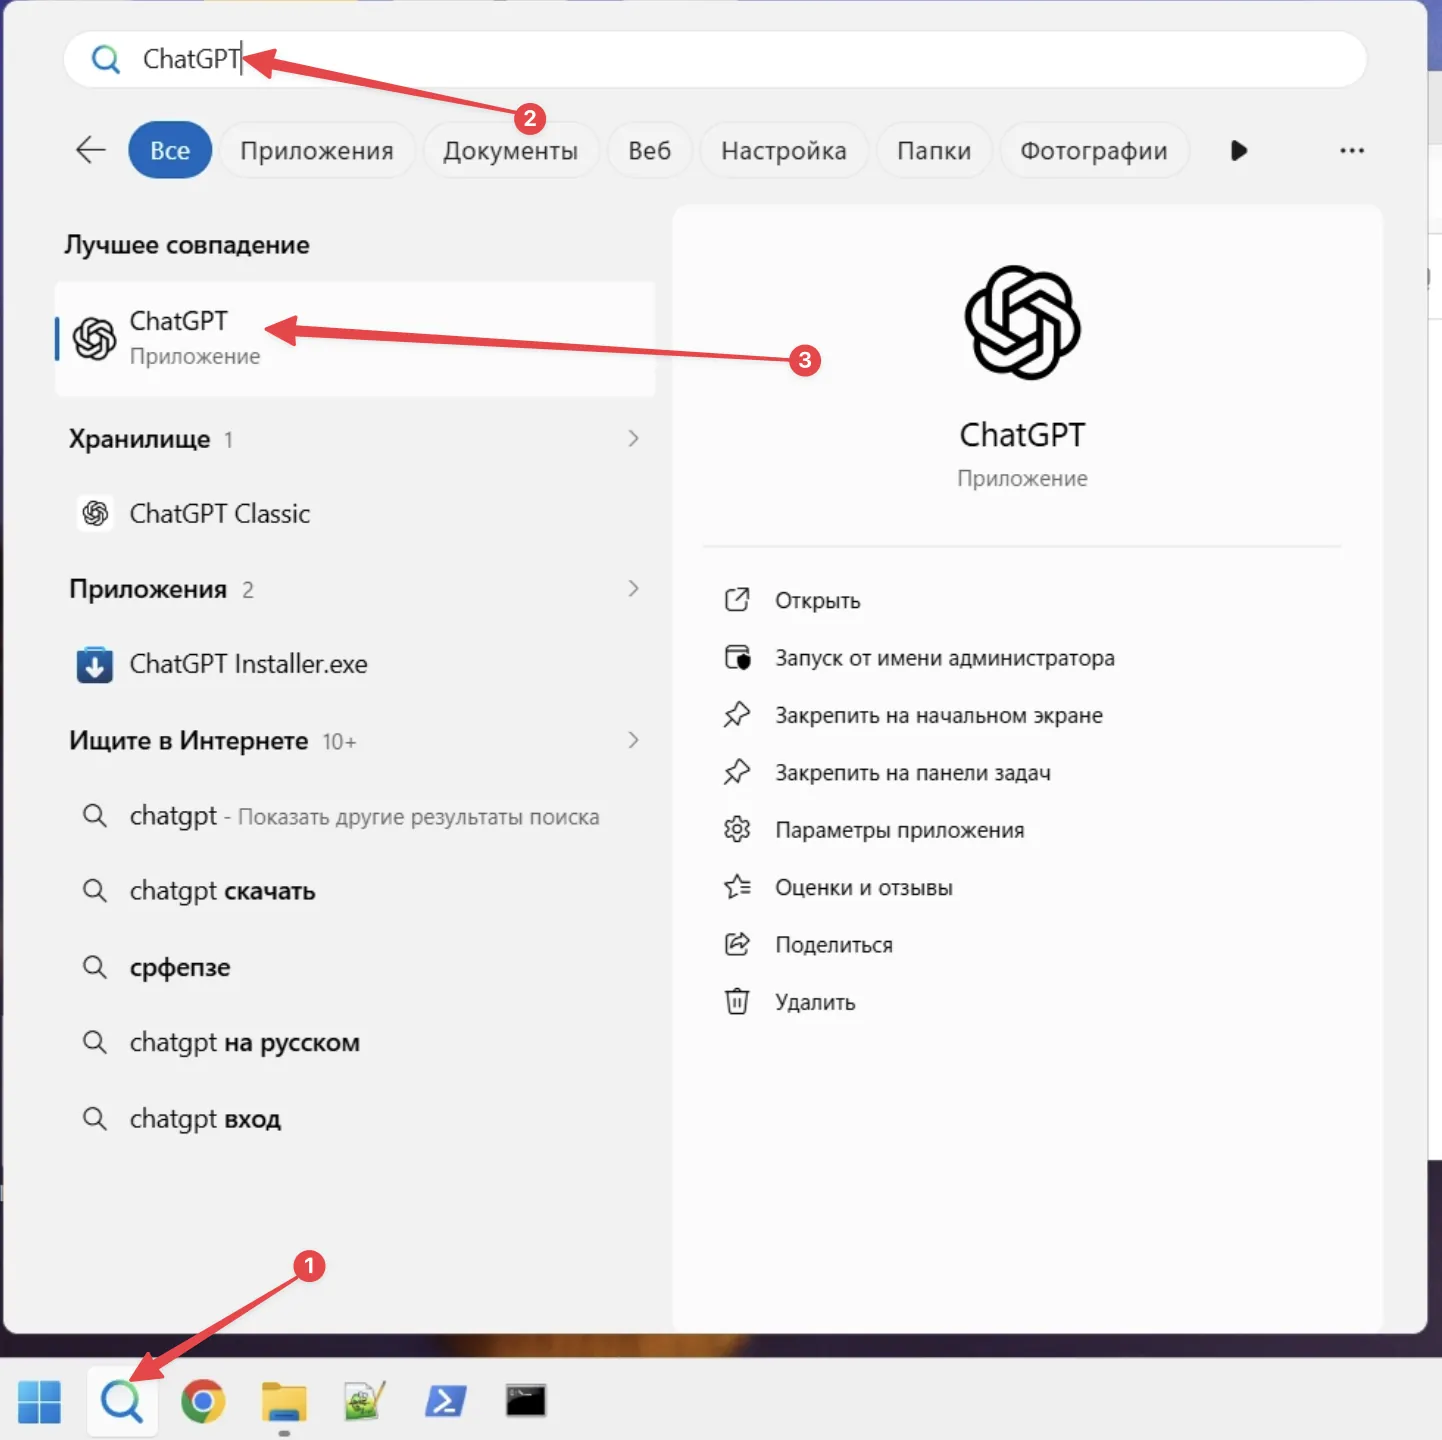
Task: Expand Ищите в Интернете results
Action: click(633, 740)
